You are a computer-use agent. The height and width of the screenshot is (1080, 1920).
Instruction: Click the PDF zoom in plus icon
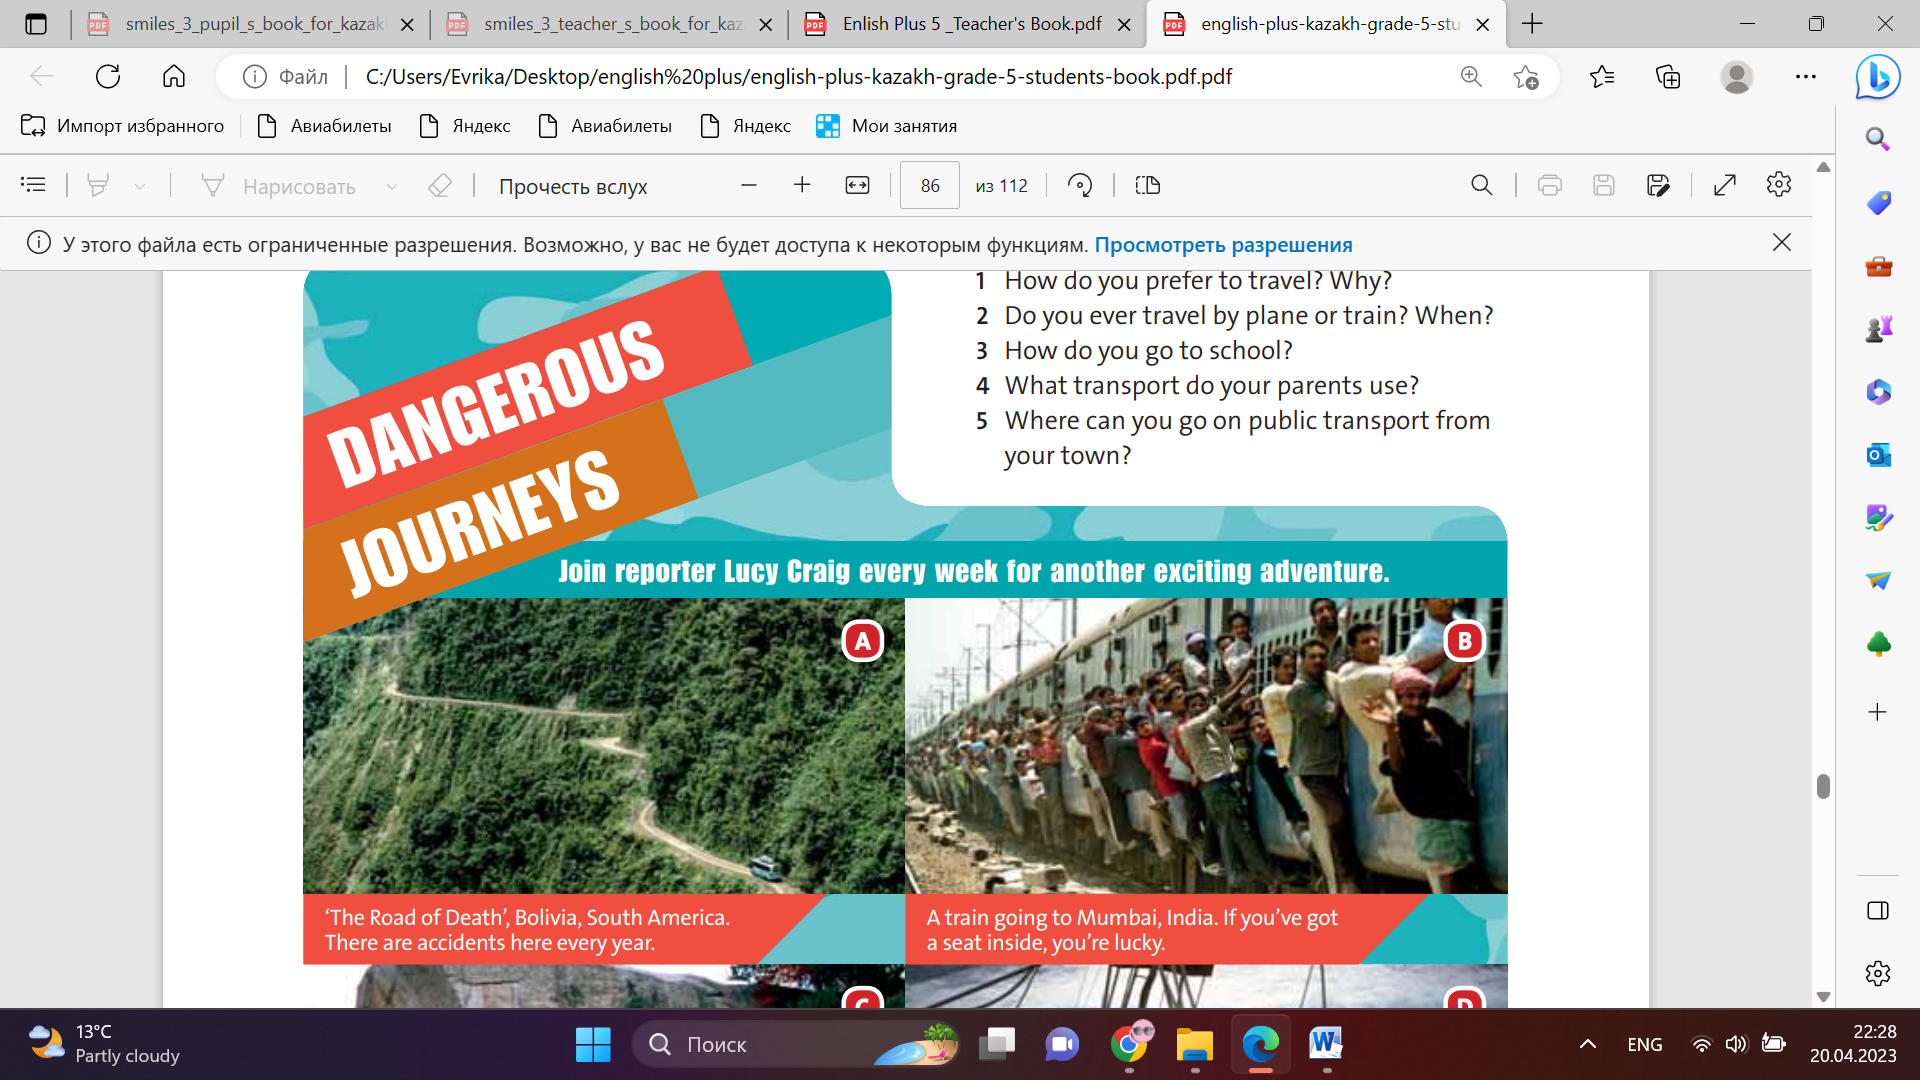coord(802,185)
